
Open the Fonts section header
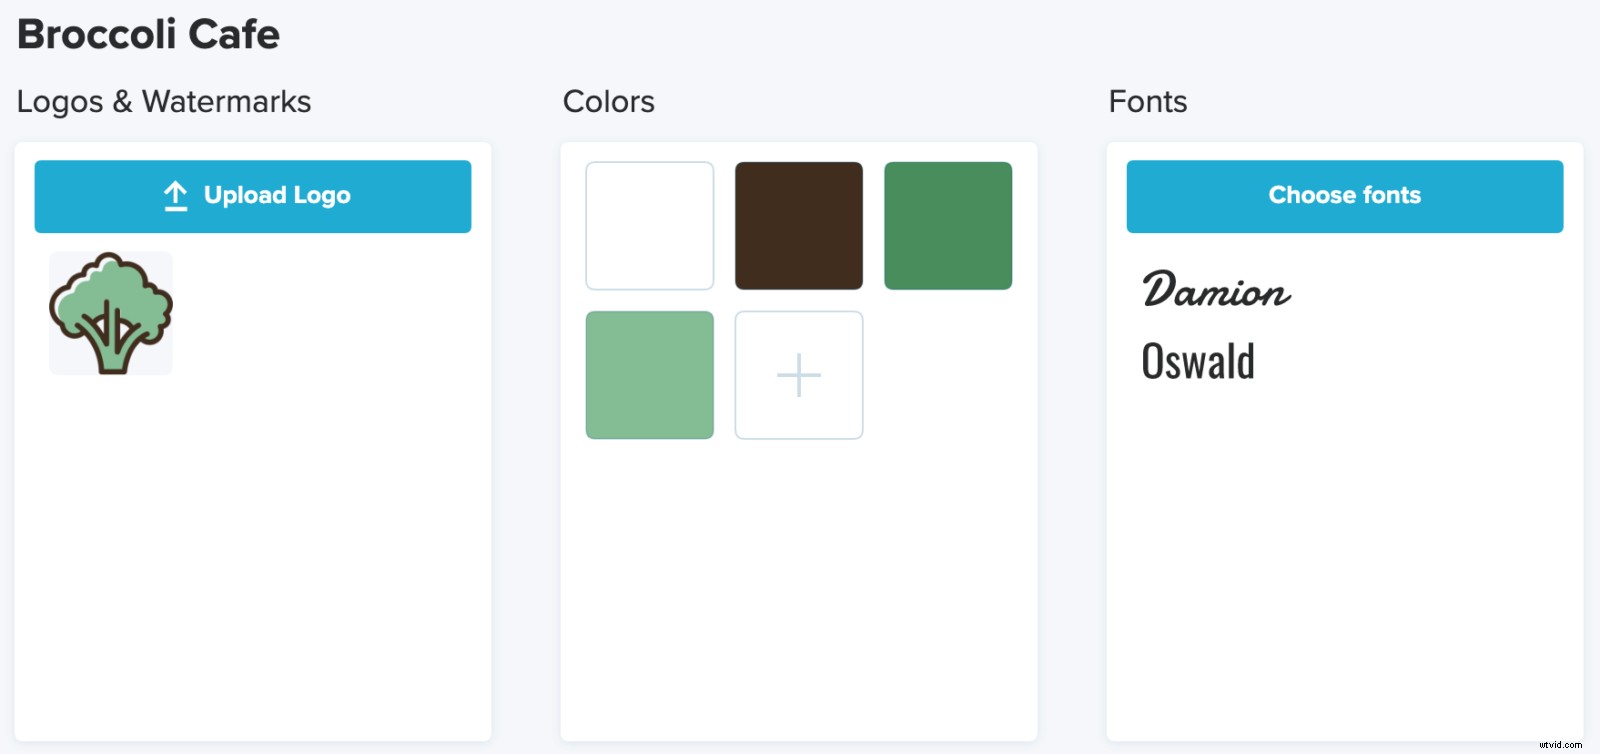pos(1147,101)
